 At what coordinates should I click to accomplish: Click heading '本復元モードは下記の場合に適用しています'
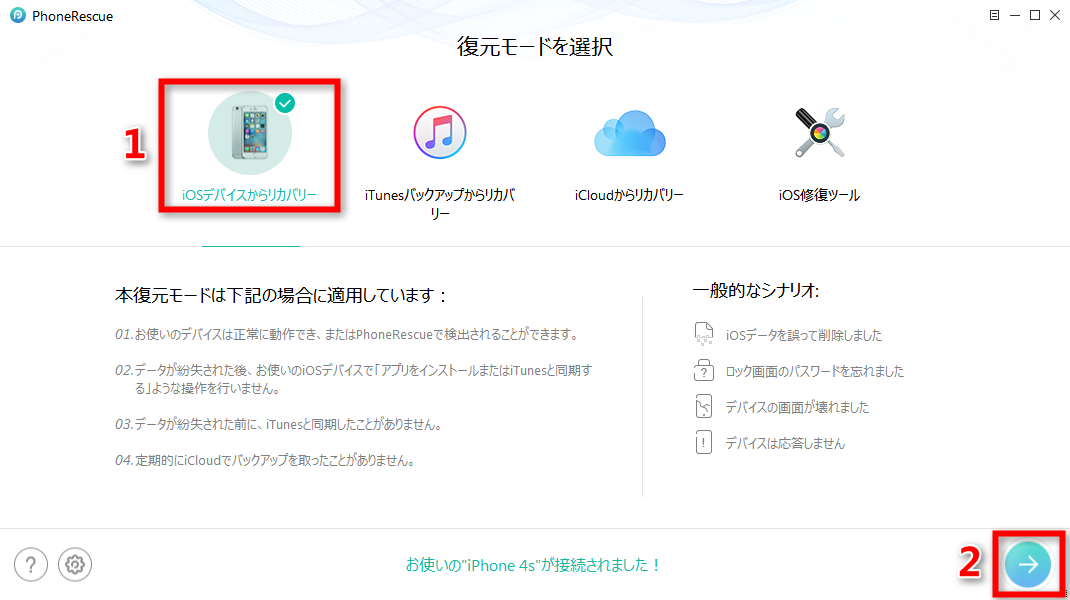point(280,296)
